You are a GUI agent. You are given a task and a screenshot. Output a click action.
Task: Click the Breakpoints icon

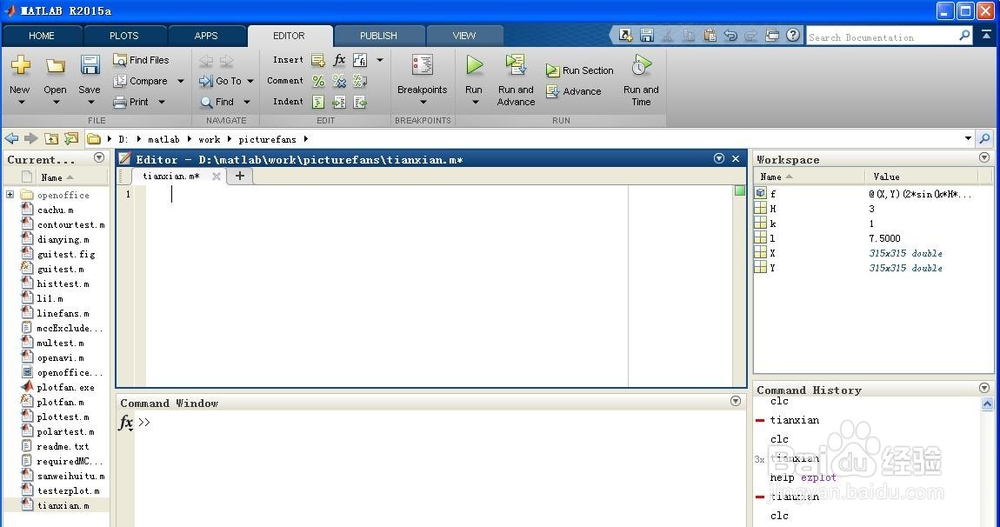click(x=422, y=66)
